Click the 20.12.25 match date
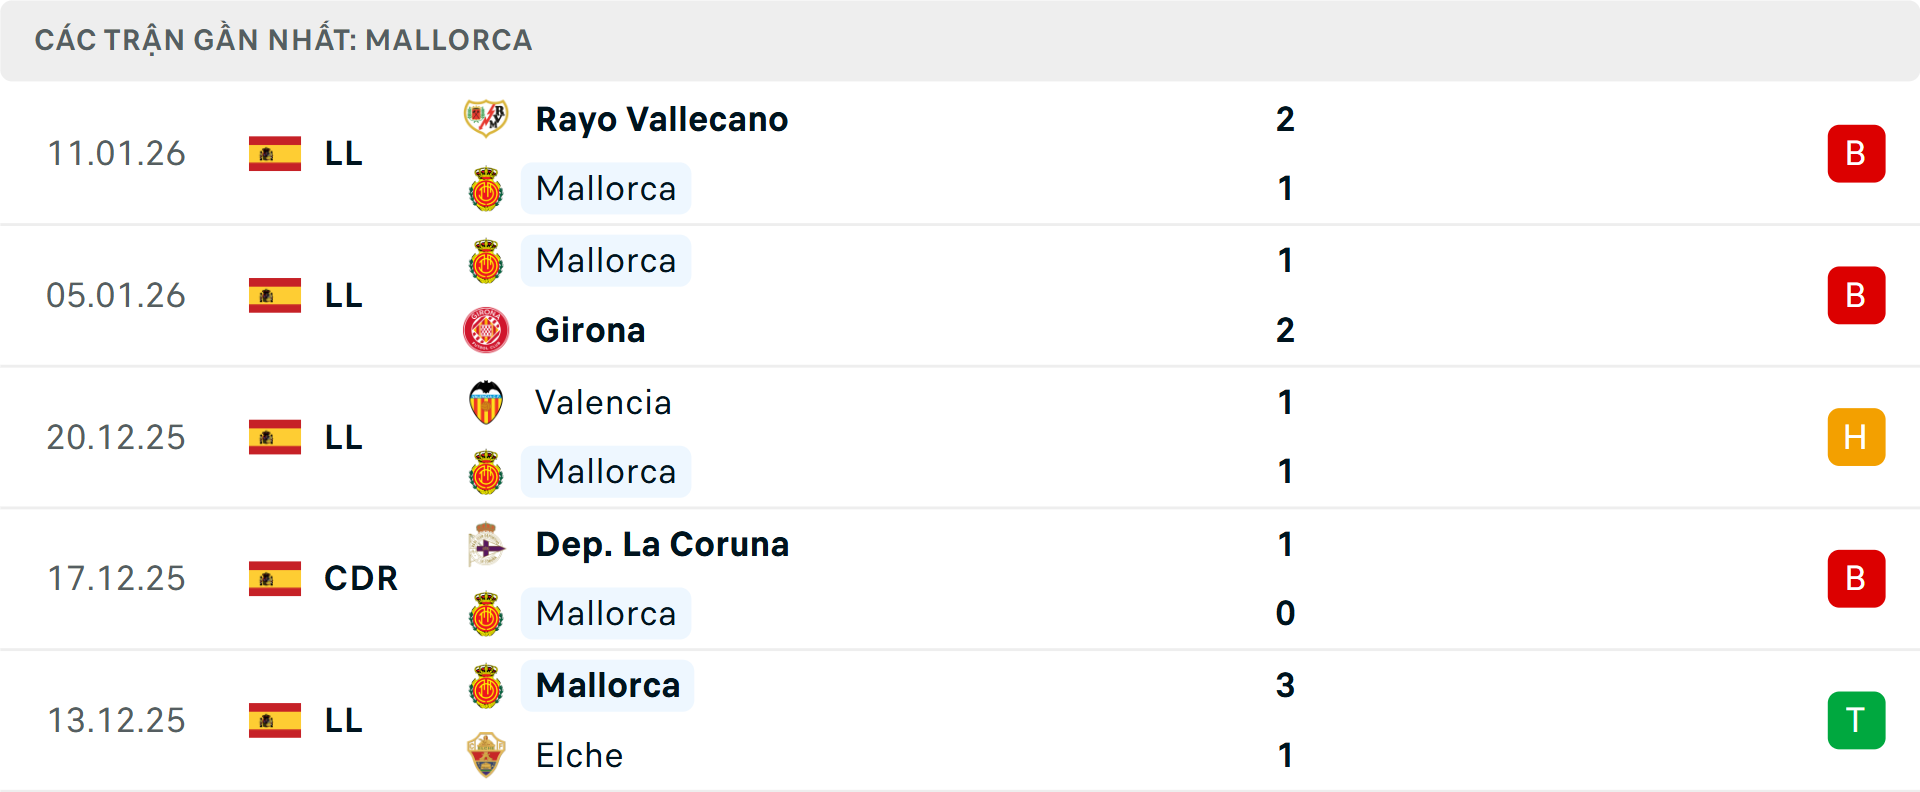The image size is (1920, 792). click(116, 437)
